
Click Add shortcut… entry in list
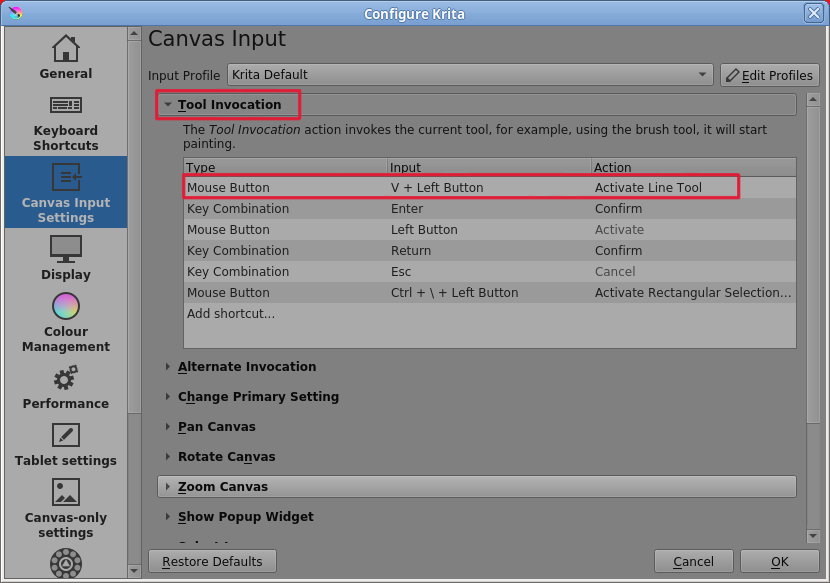(231, 314)
